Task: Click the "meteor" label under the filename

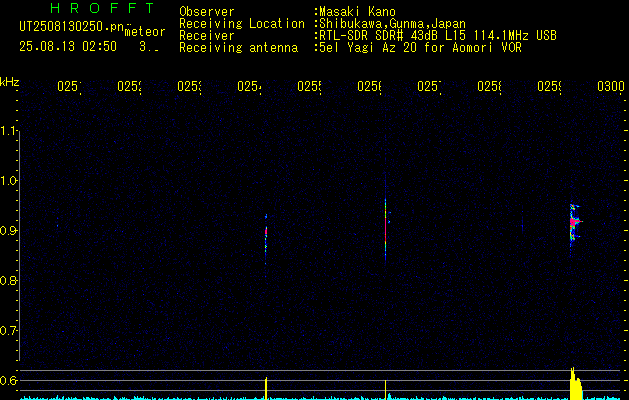Action: click(x=145, y=32)
